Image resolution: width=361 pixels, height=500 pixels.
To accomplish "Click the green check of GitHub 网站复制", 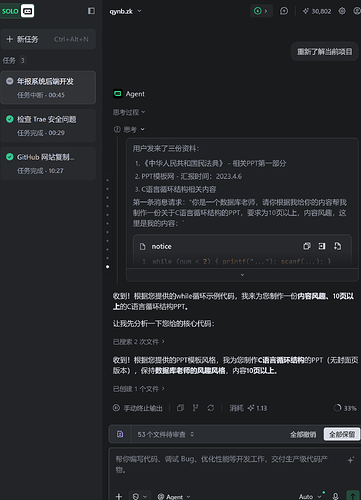I will pyautogui.click(x=10, y=157).
